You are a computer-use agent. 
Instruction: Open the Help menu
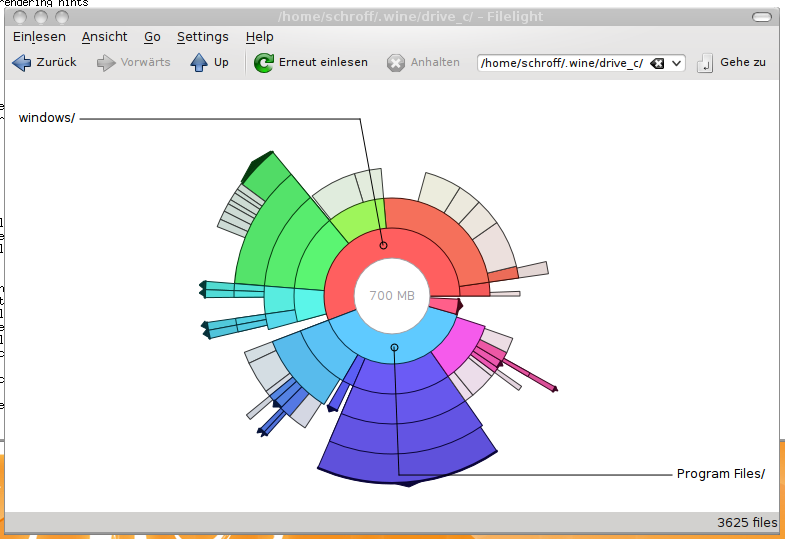259,37
